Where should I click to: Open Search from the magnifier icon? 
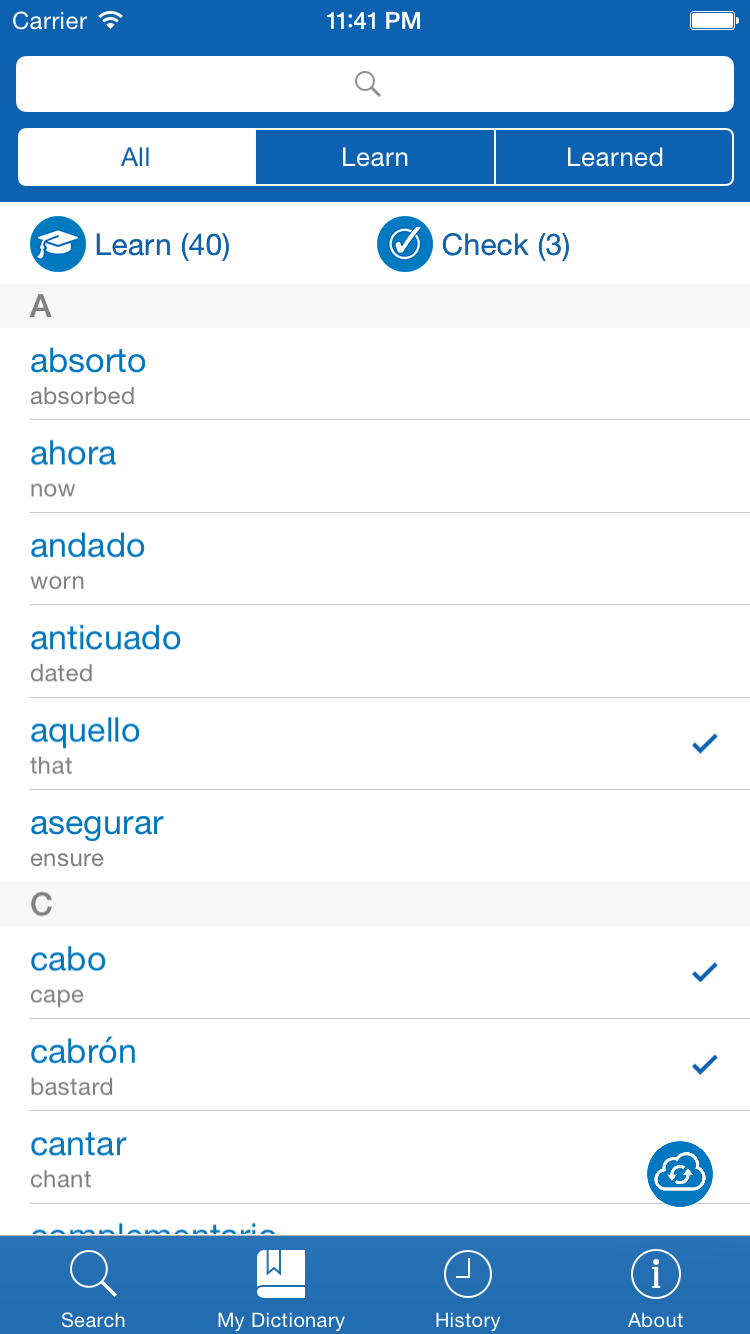pyautogui.click(x=93, y=1276)
